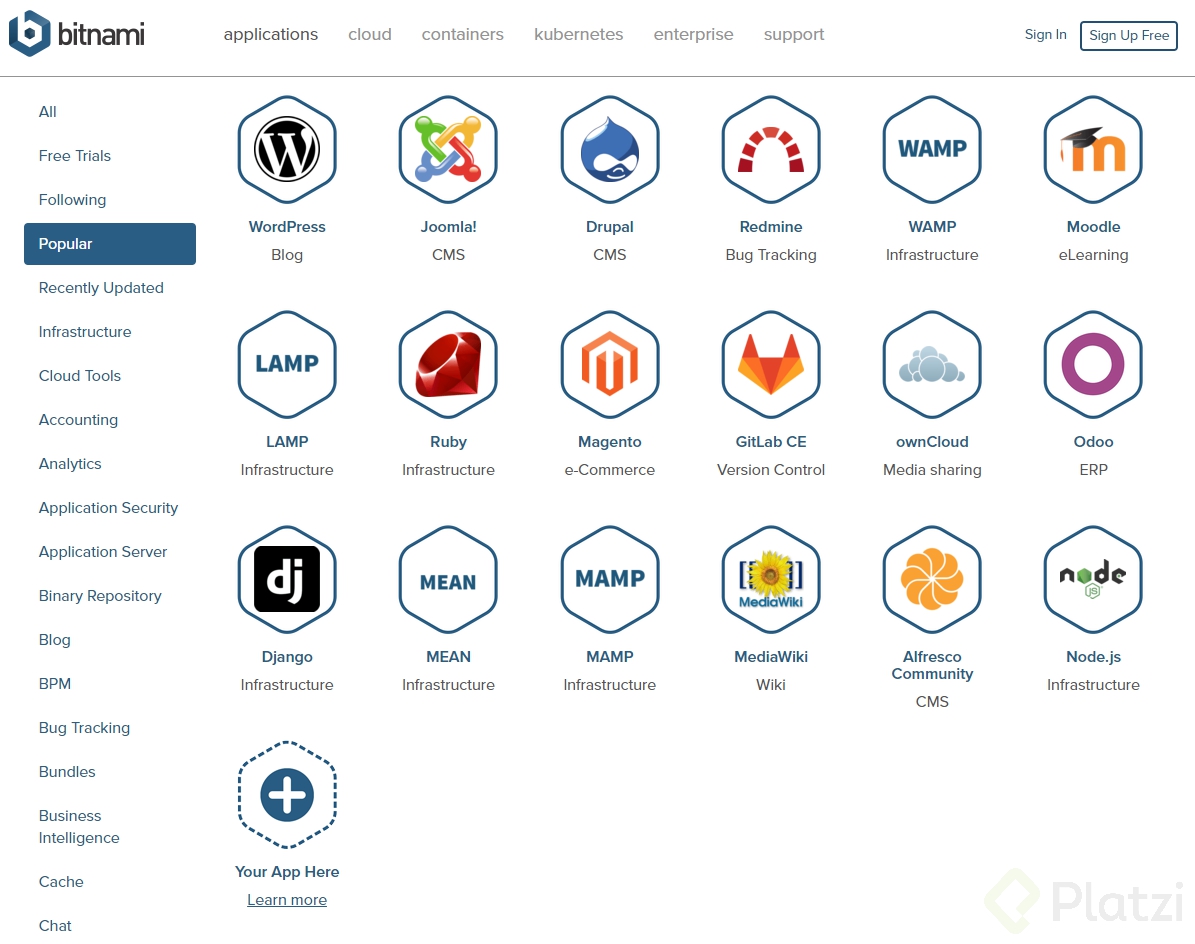Filter by Bug Tracking in sidebar
Image resolution: width=1195 pixels, height=944 pixels.
(85, 728)
